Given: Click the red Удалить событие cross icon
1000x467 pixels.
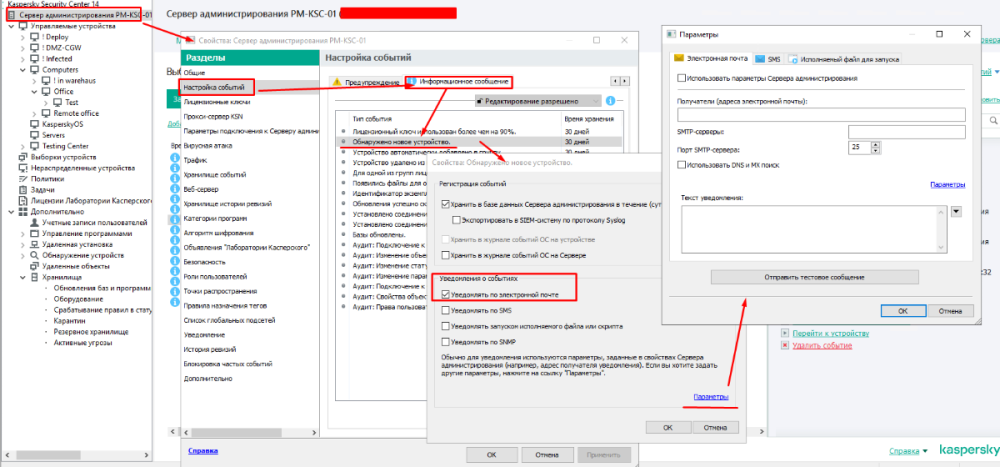Looking at the screenshot, I should click(x=785, y=345).
